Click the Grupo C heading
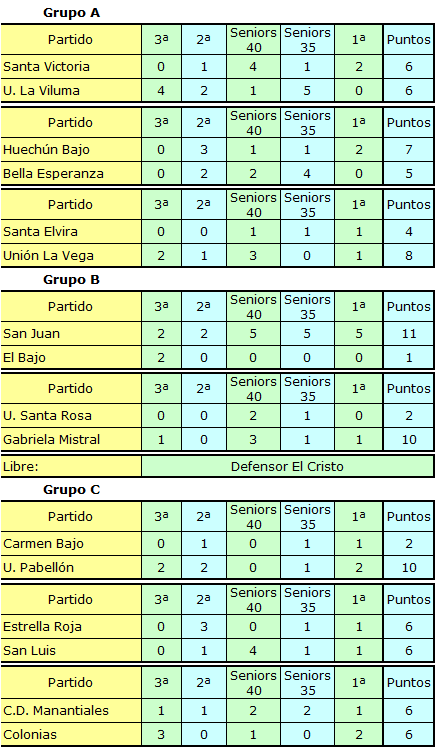Screen dimensions: 435x747 tap(71, 490)
